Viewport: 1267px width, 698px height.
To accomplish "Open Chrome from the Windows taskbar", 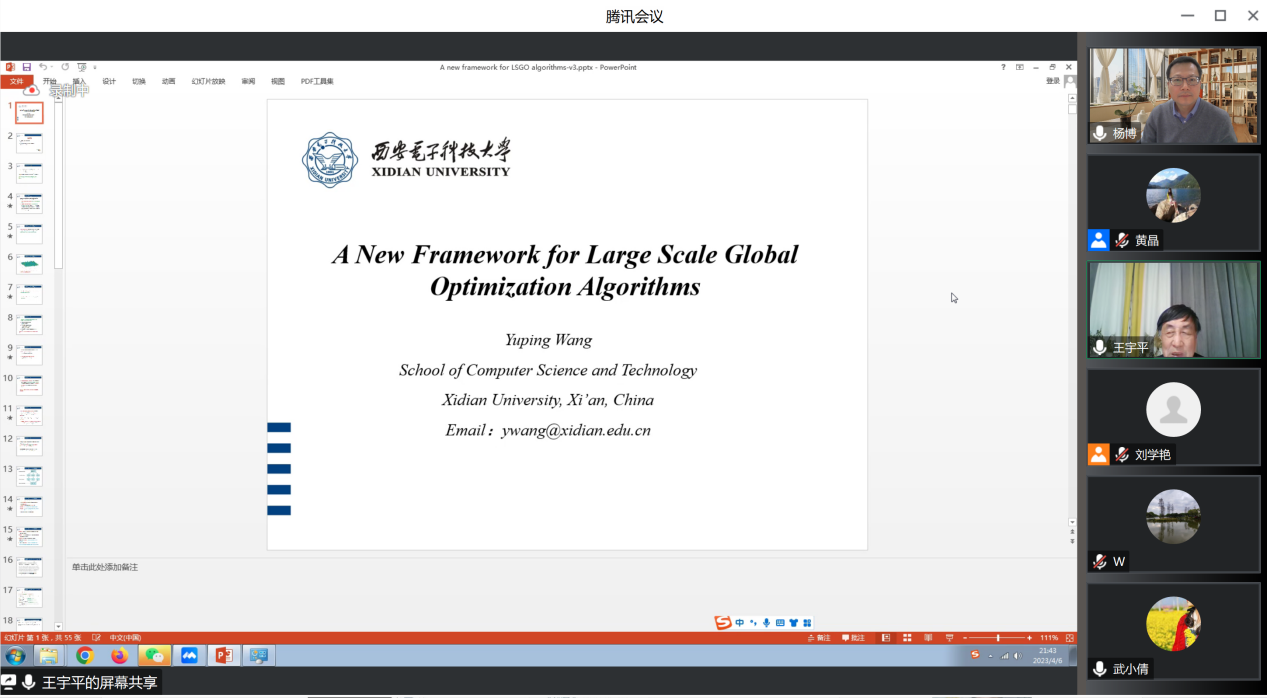I will pyautogui.click(x=85, y=656).
